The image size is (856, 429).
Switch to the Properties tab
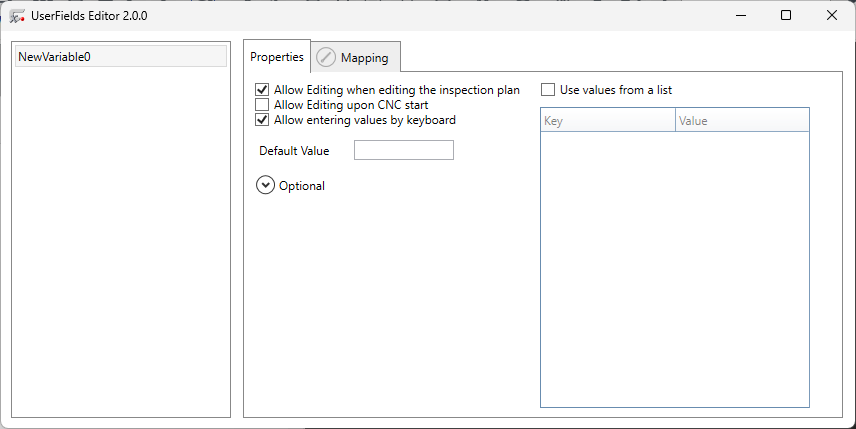tap(277, 57)
